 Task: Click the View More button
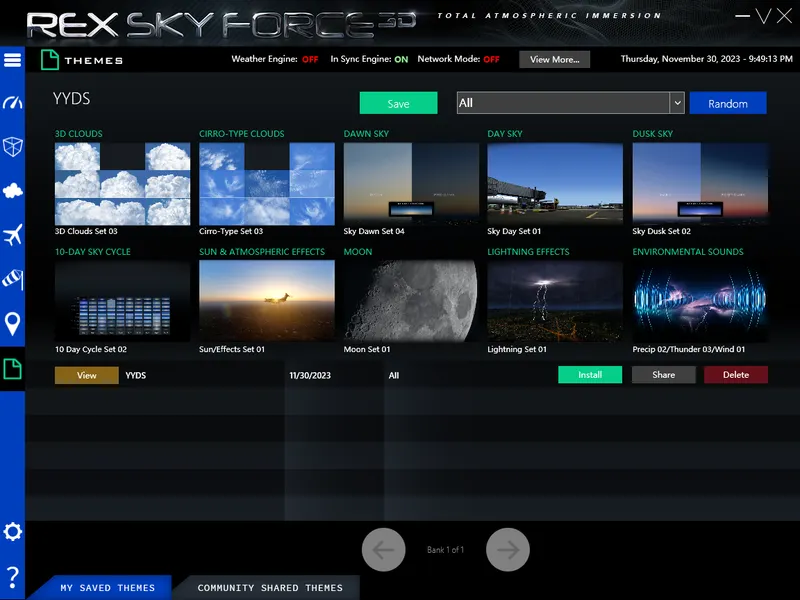tap(554, 60)
